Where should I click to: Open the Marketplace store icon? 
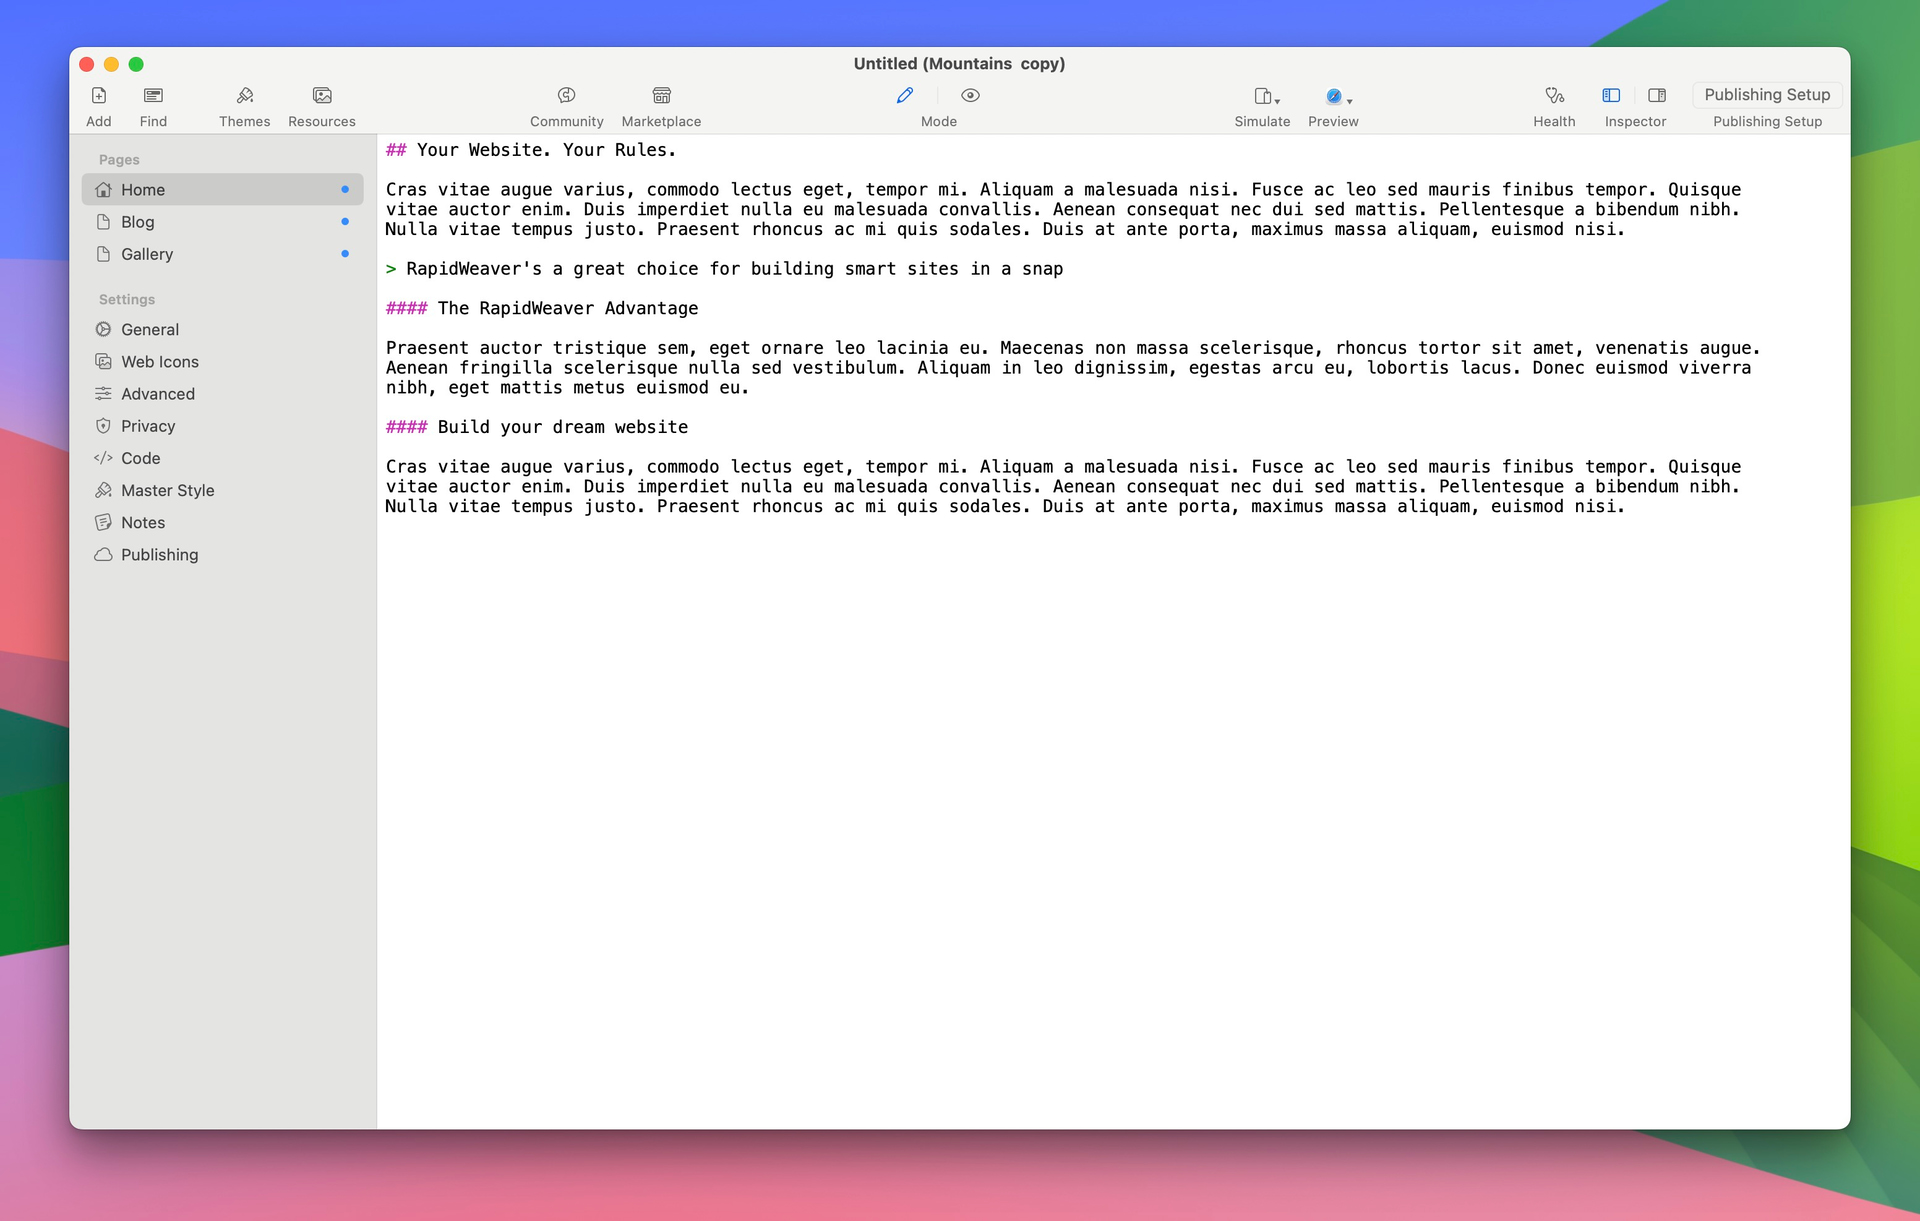coord(661,96)
